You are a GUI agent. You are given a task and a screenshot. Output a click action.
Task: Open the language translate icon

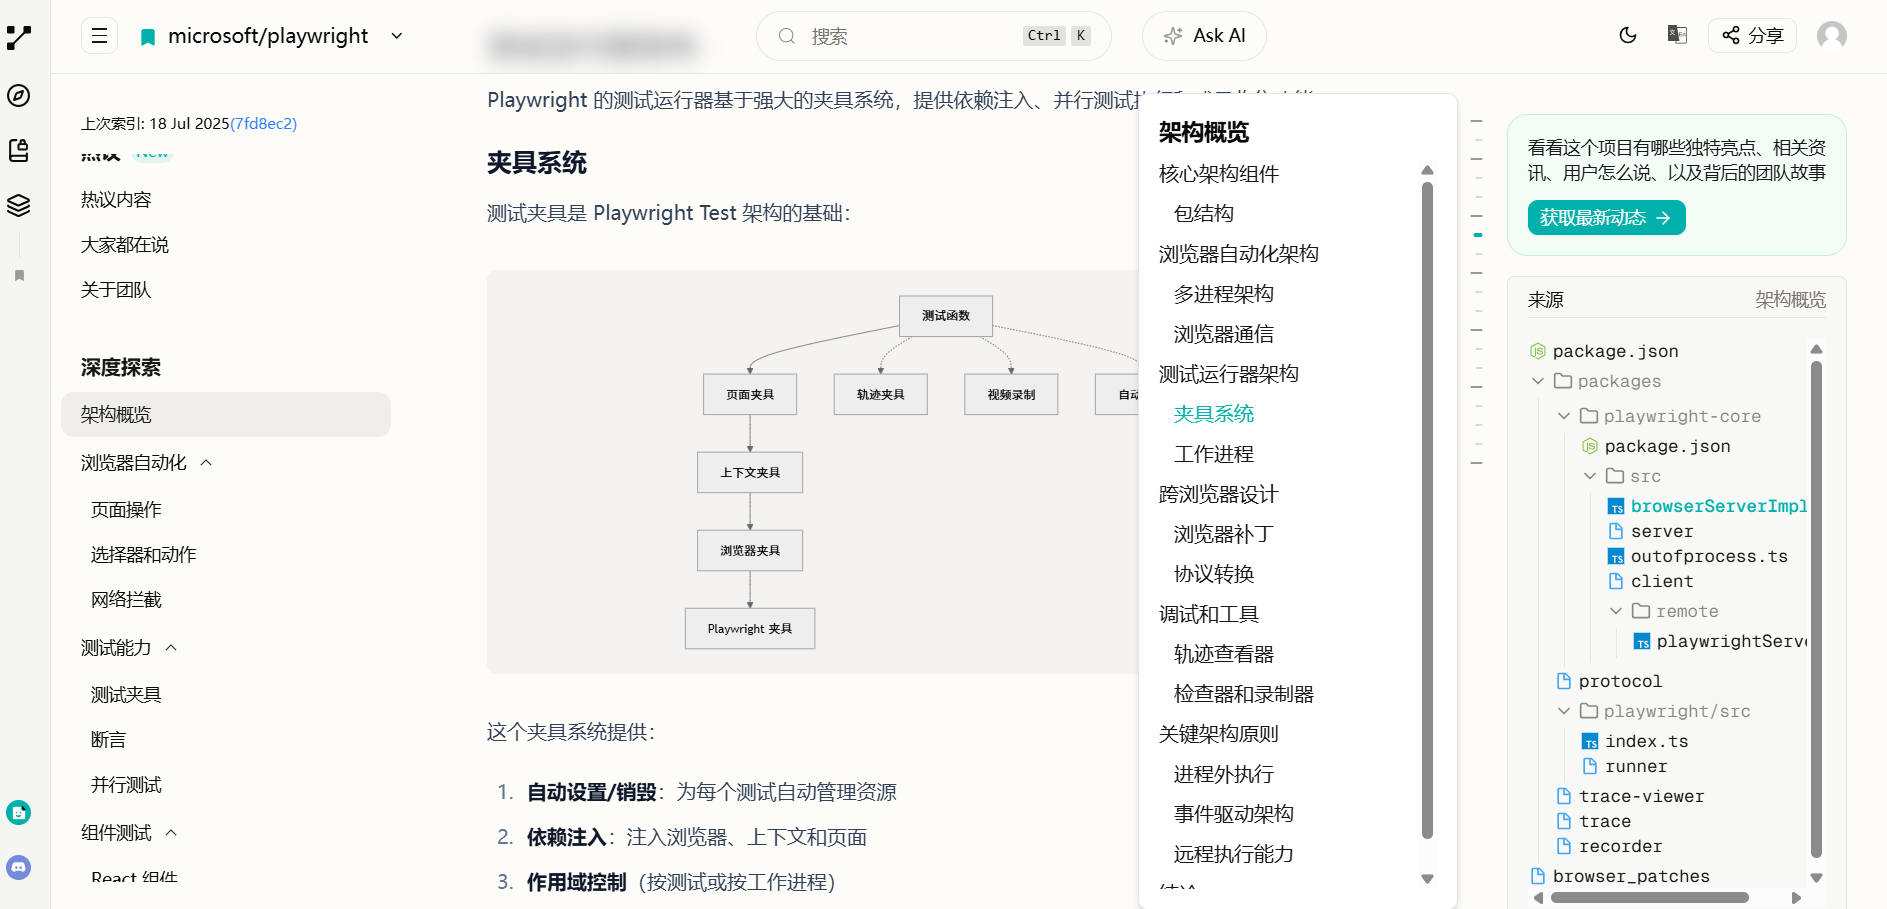click(x=1677, y=35)
